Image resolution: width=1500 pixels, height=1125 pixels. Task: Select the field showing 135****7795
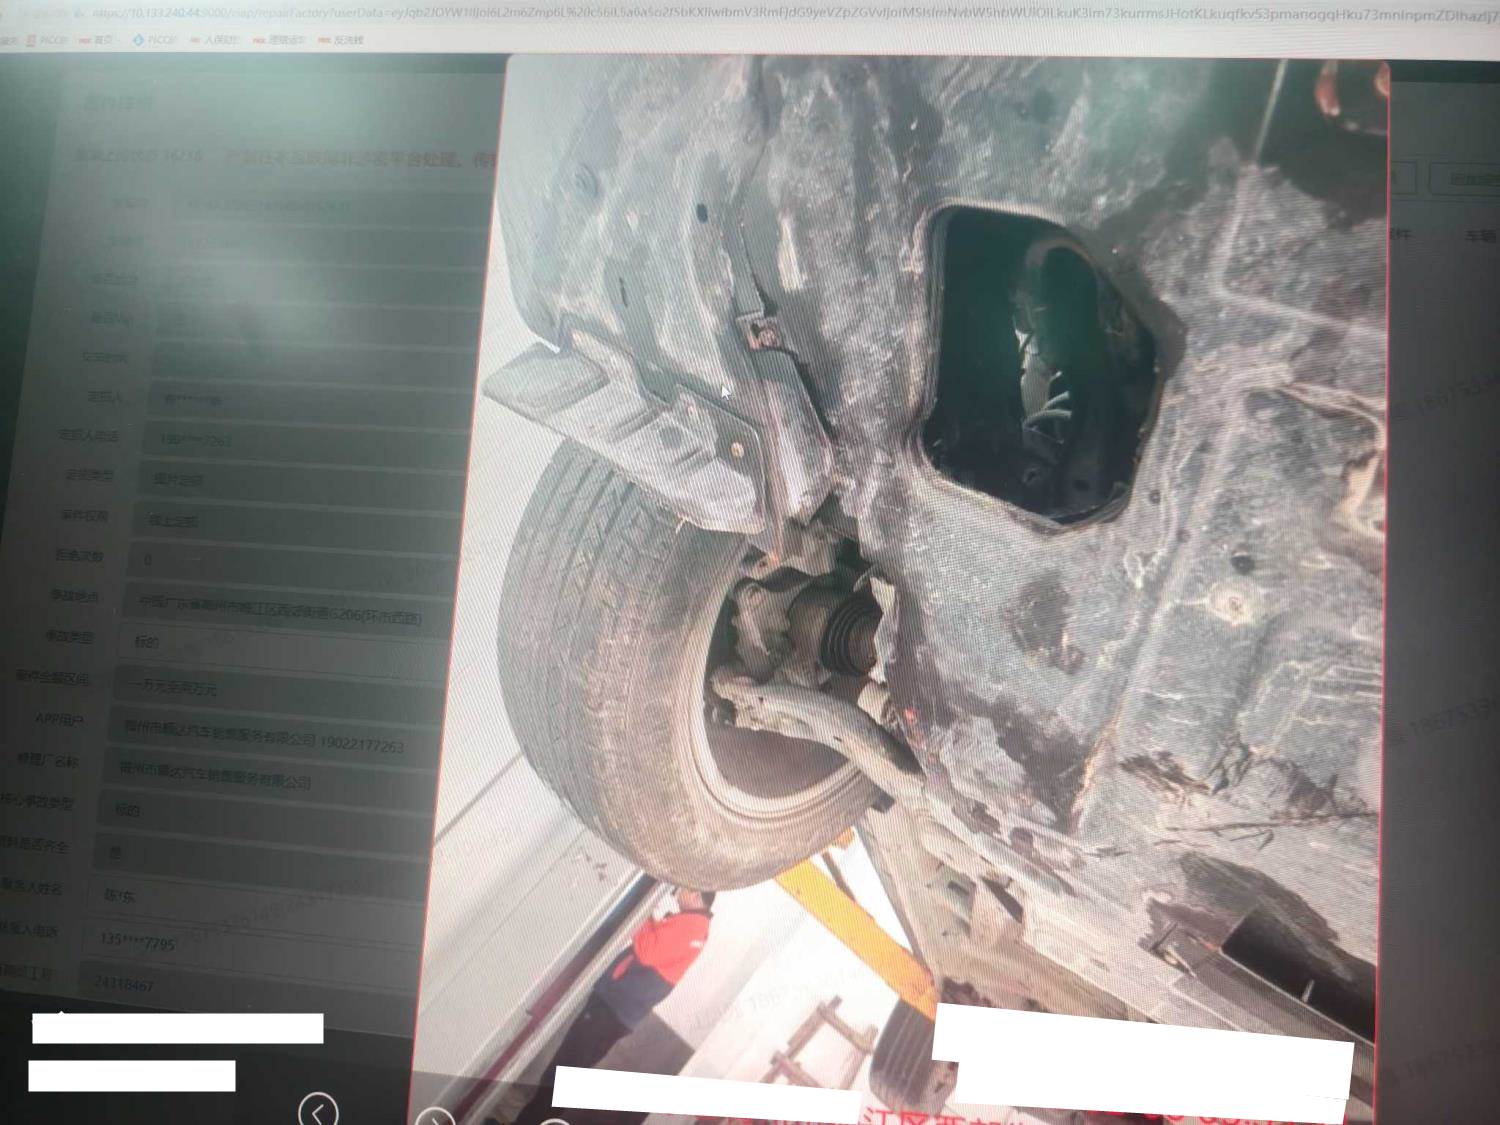pos(250,942)
